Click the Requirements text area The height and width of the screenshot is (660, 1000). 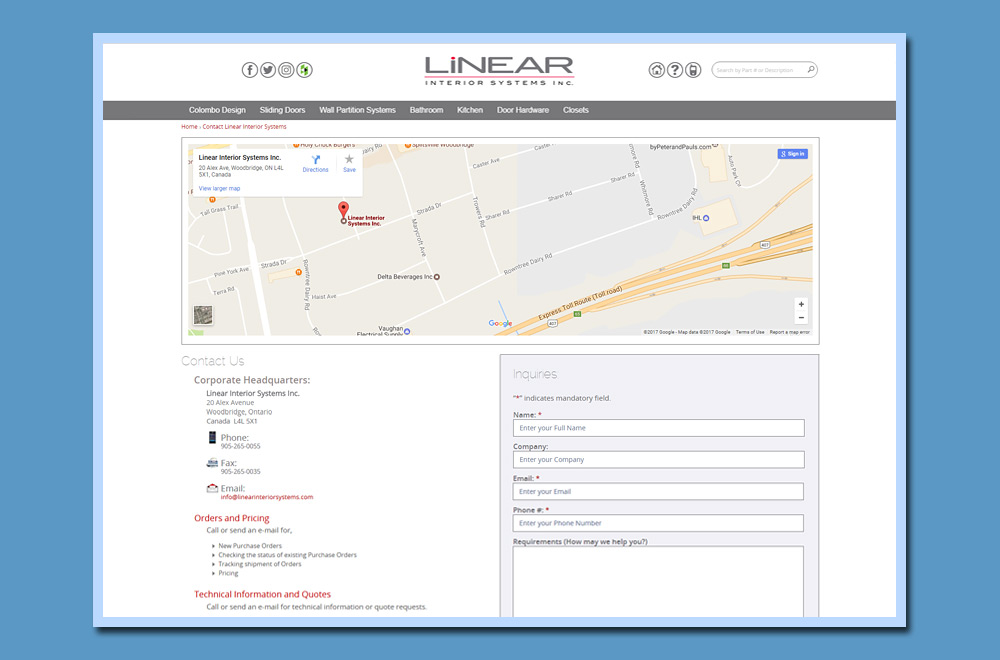pos(658,582)
